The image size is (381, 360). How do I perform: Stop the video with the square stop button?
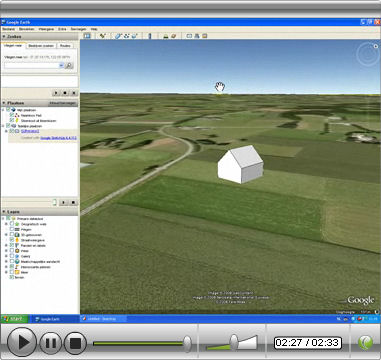[75, 343]
